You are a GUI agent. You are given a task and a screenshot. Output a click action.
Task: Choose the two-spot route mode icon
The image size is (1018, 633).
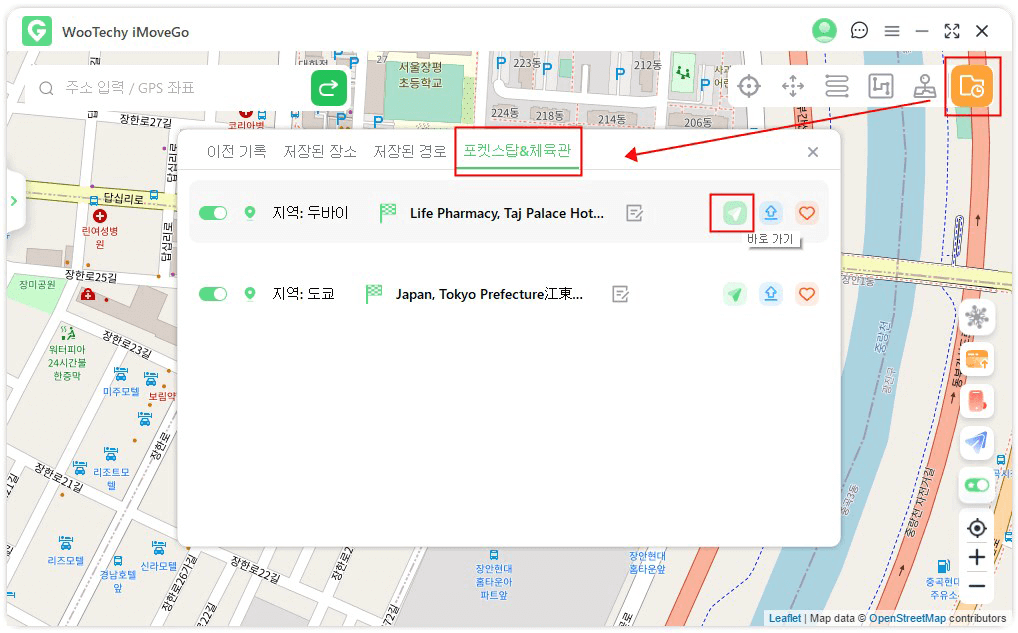tap(837, 86)
